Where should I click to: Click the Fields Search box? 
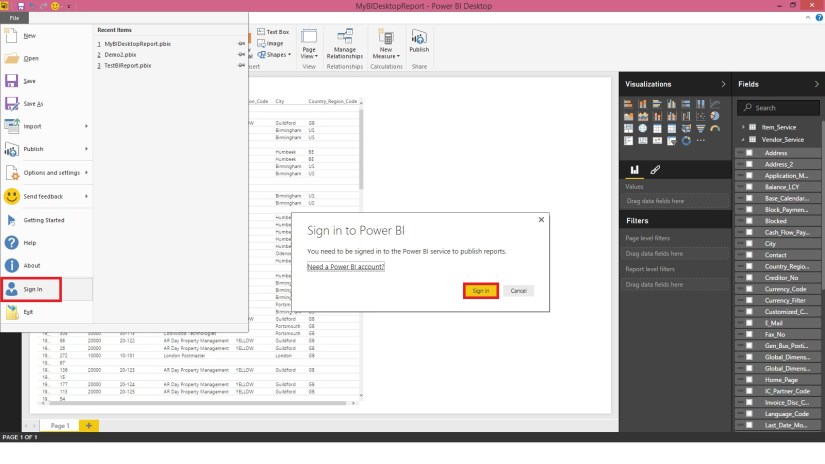click(778, 108)
